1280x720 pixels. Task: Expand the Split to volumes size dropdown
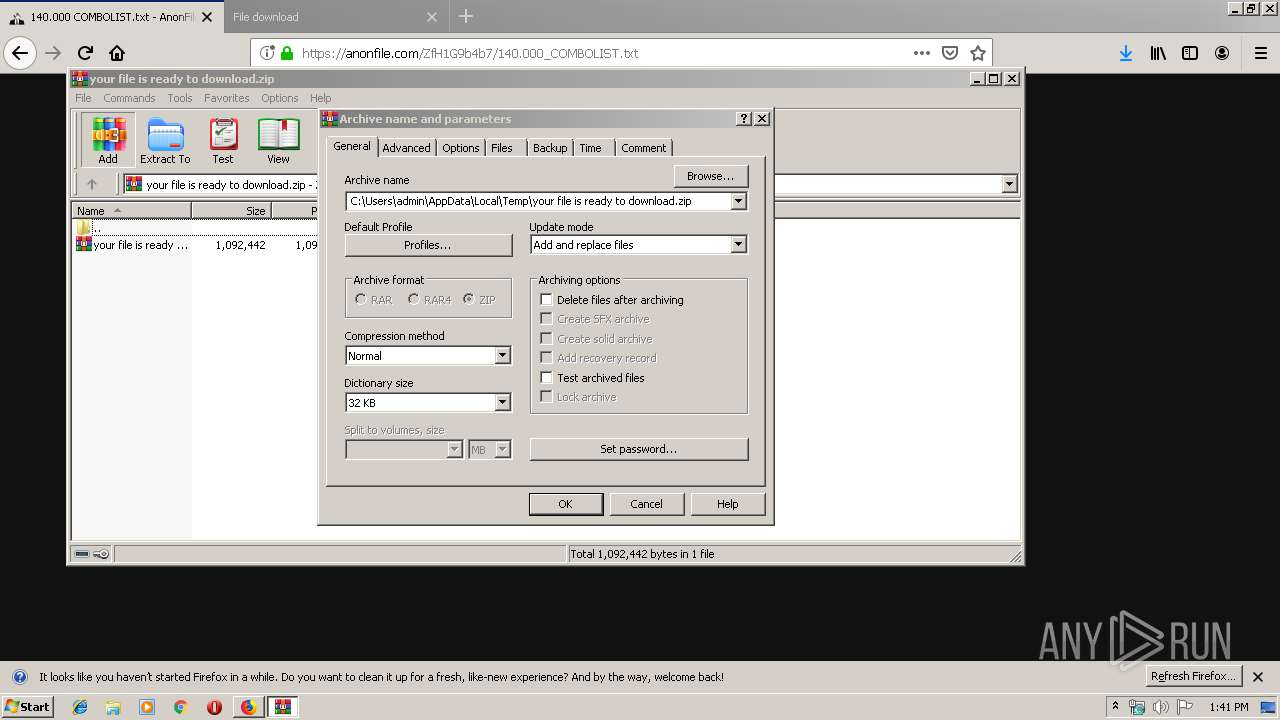tap(454, 450)
